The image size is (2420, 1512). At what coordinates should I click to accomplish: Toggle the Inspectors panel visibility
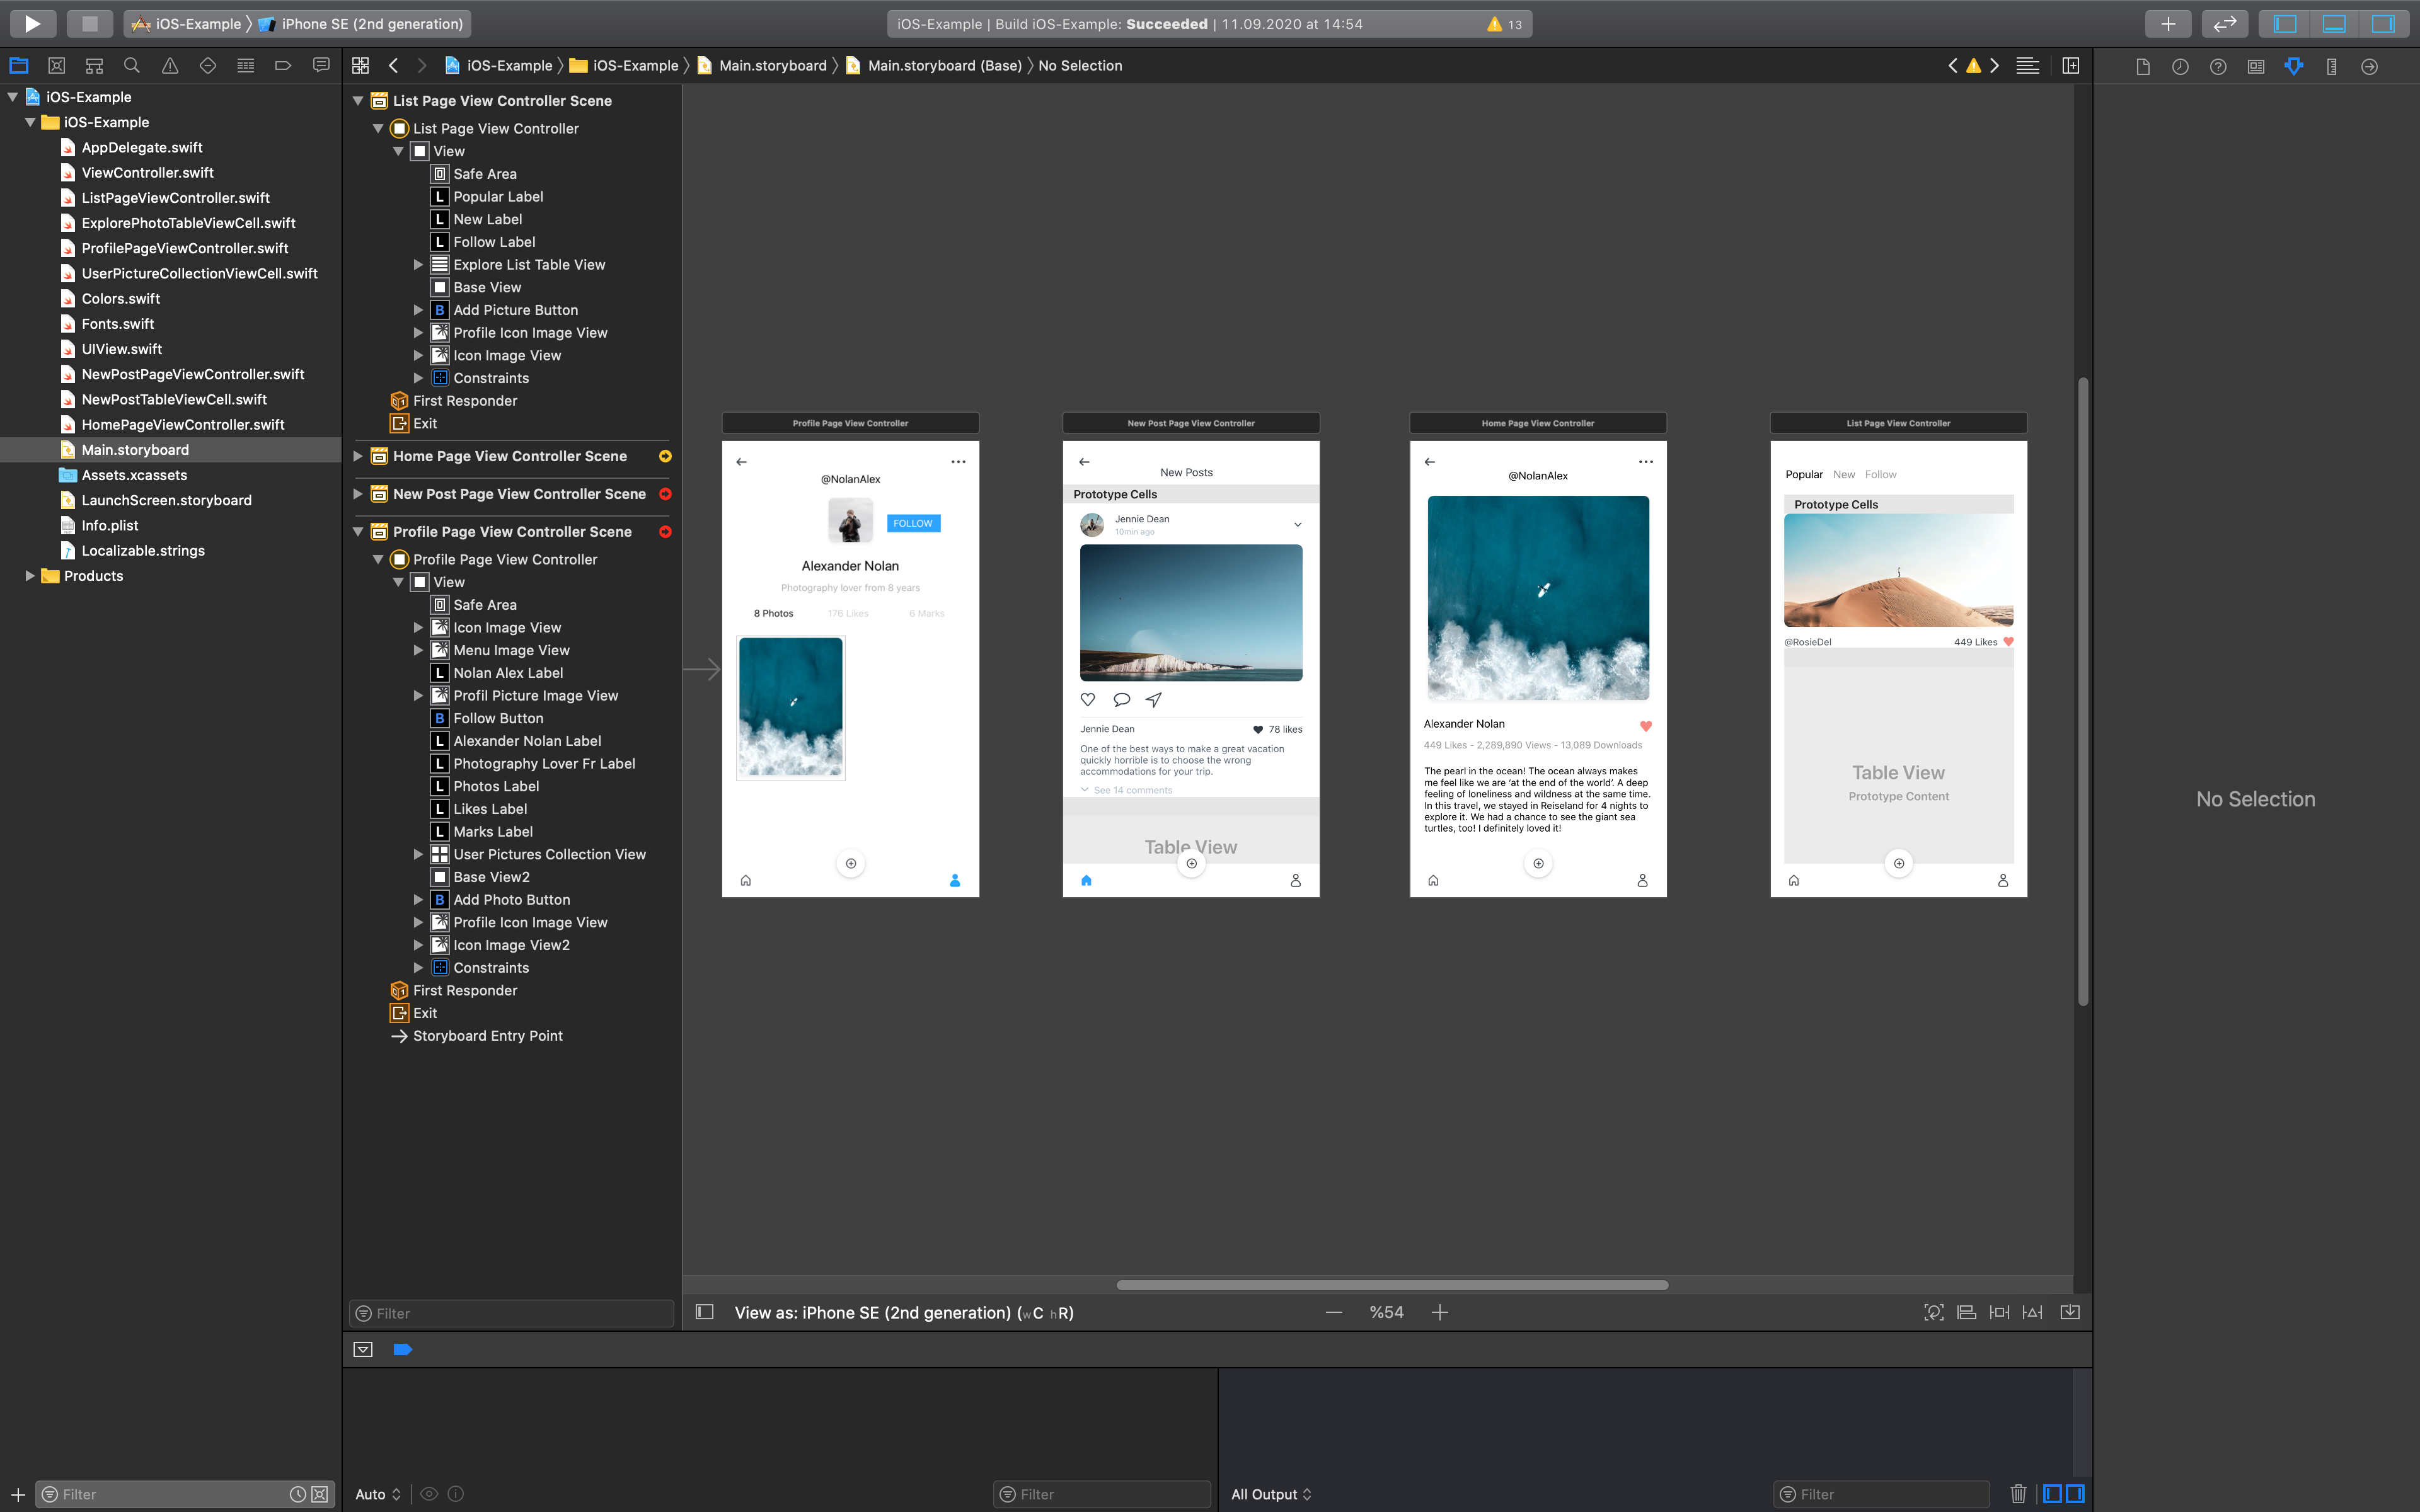[x=2383, y=24]
